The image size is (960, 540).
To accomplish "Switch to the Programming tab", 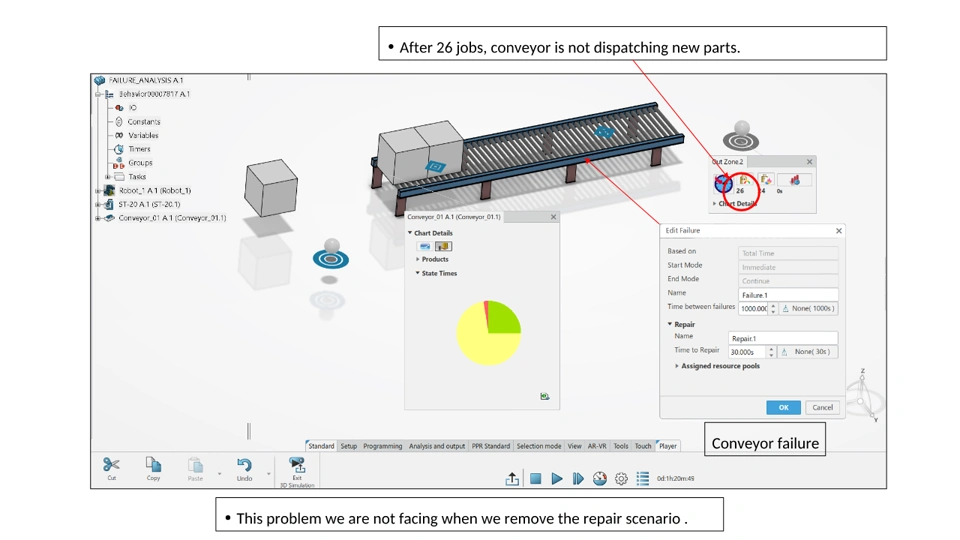I will [383, 446].
